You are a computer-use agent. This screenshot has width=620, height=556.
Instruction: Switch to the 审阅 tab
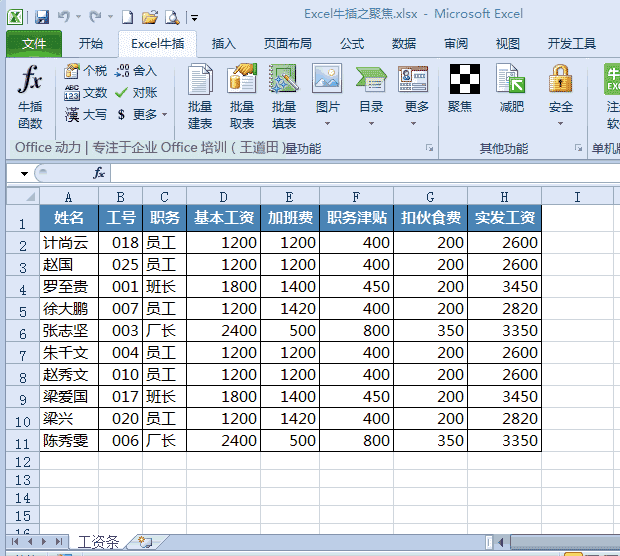456,43
